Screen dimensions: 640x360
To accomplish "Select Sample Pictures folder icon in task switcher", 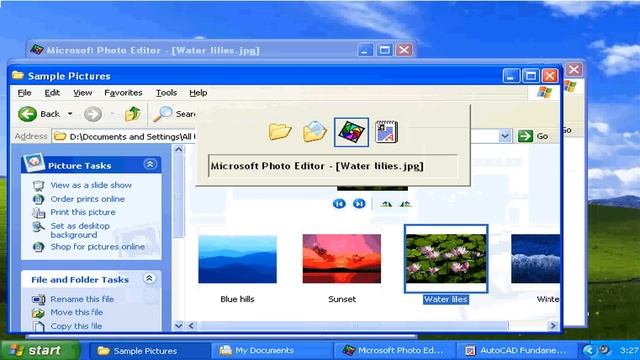I will tap(280, 131).
